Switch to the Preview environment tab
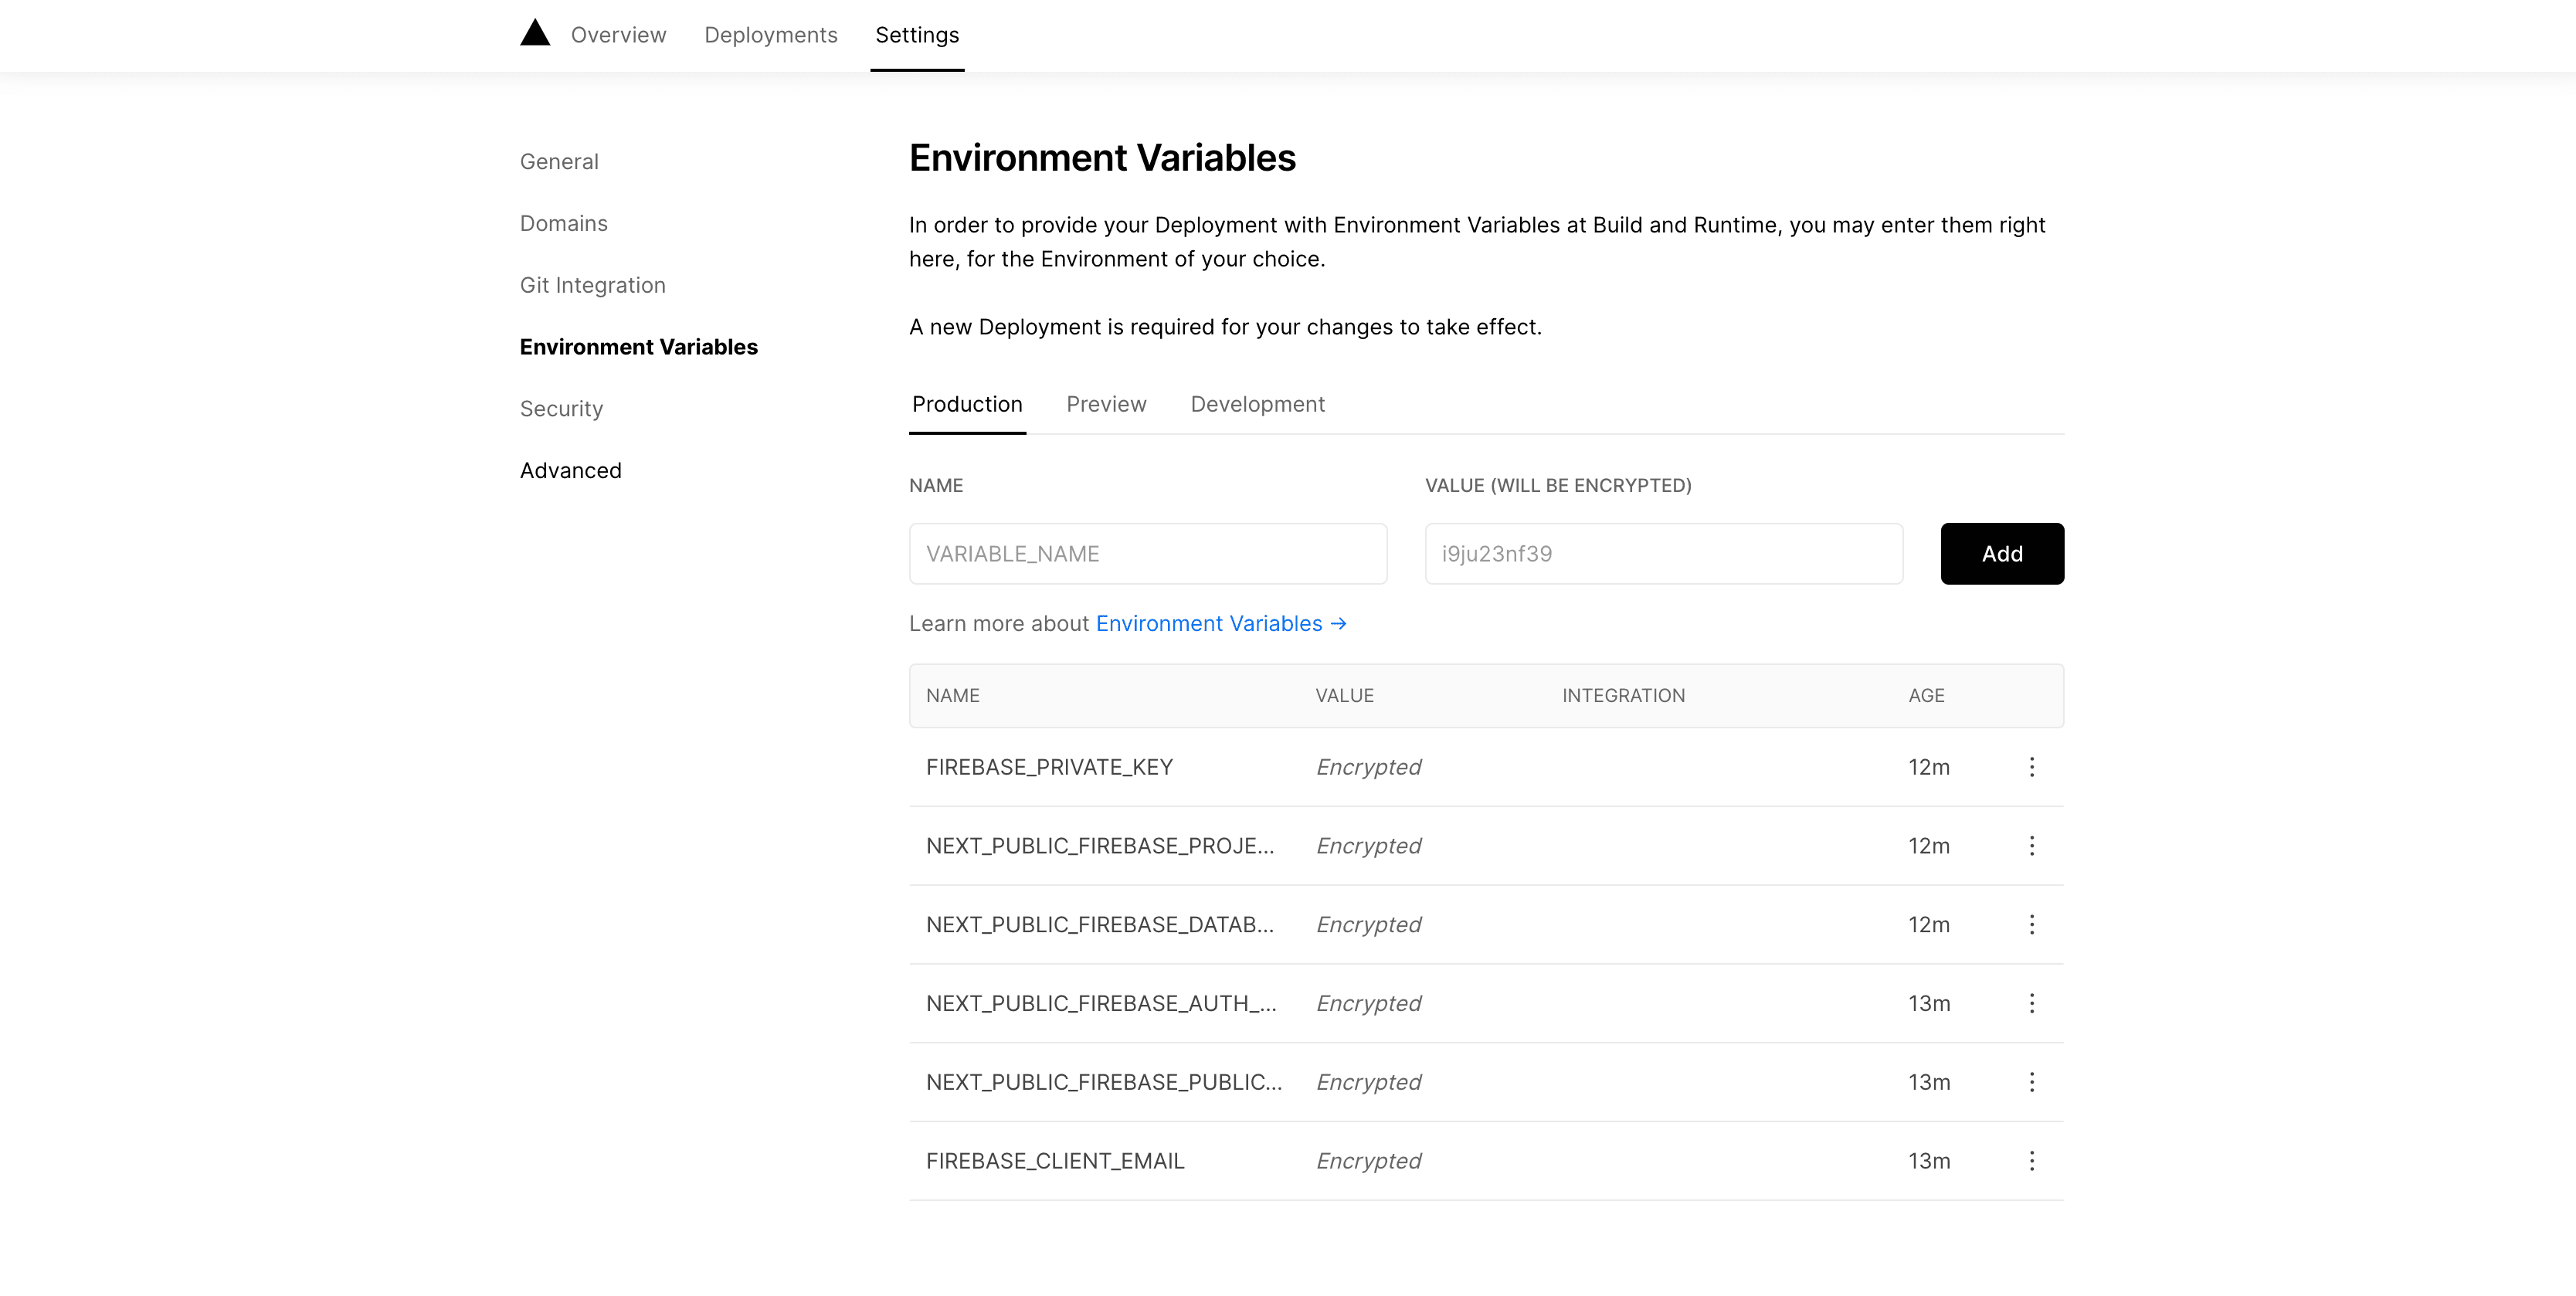The image size is (2576, 1296). pos(1106,404)
